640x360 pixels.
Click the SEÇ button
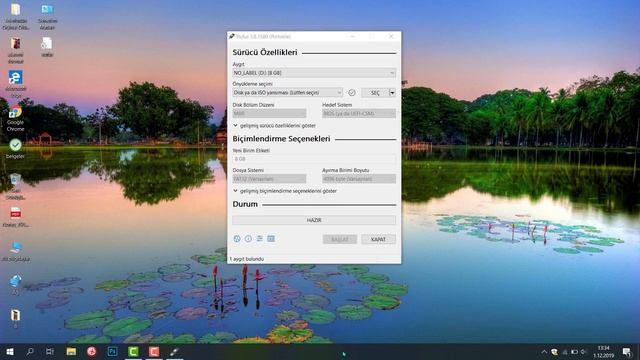coord(375,93)
